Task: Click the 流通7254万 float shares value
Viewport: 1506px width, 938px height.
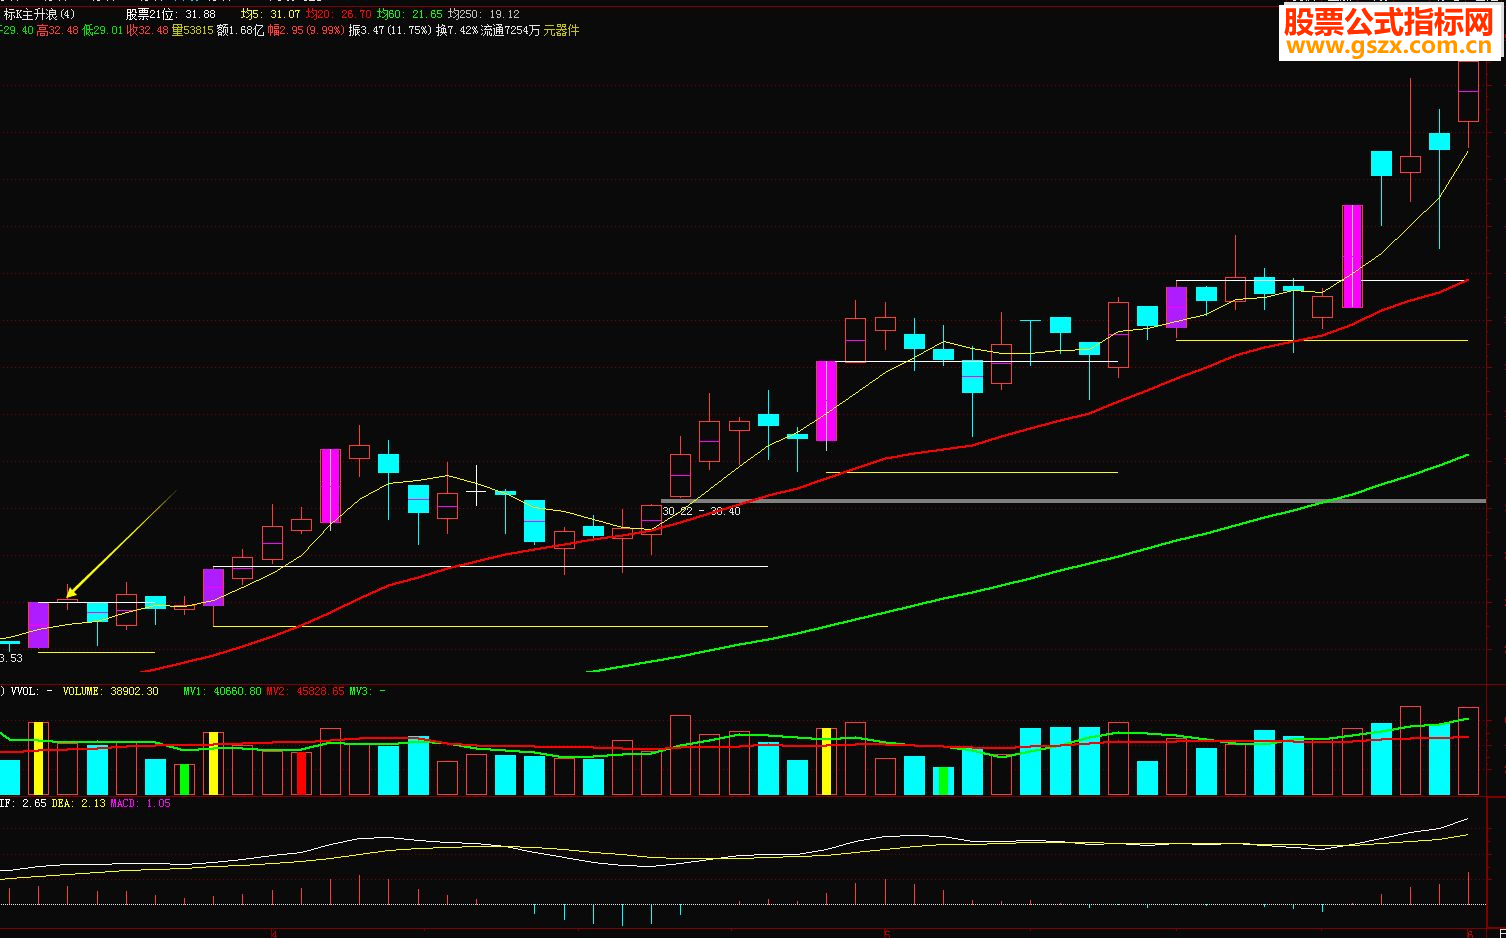Action: (510, 30)
